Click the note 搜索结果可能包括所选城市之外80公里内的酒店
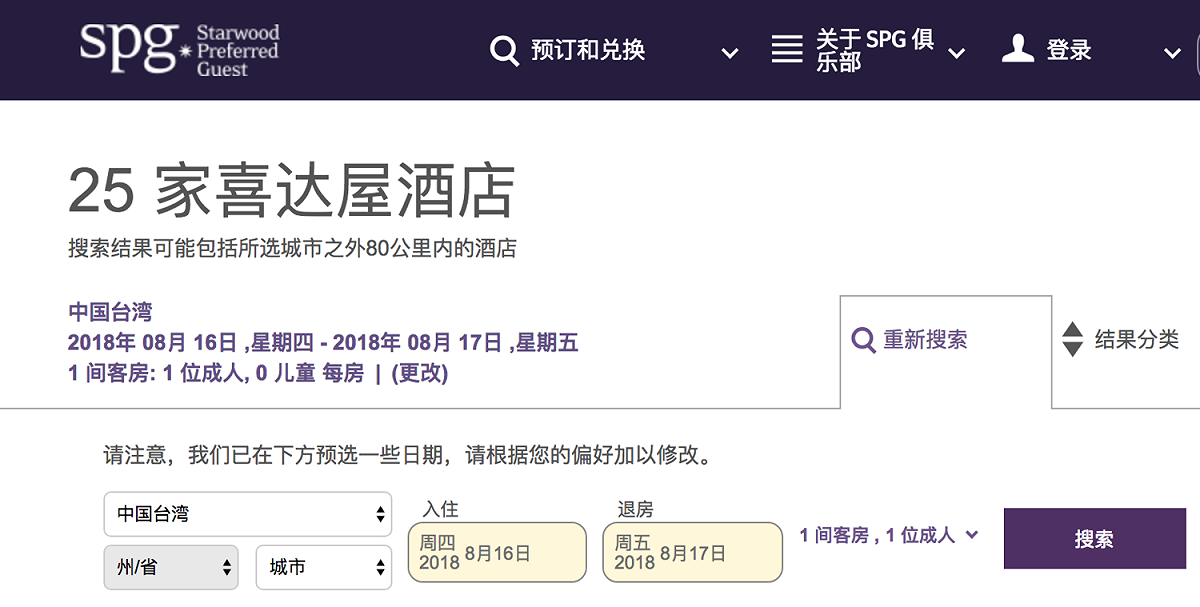This screenshot has width=1200, height=607. (292, 249)
